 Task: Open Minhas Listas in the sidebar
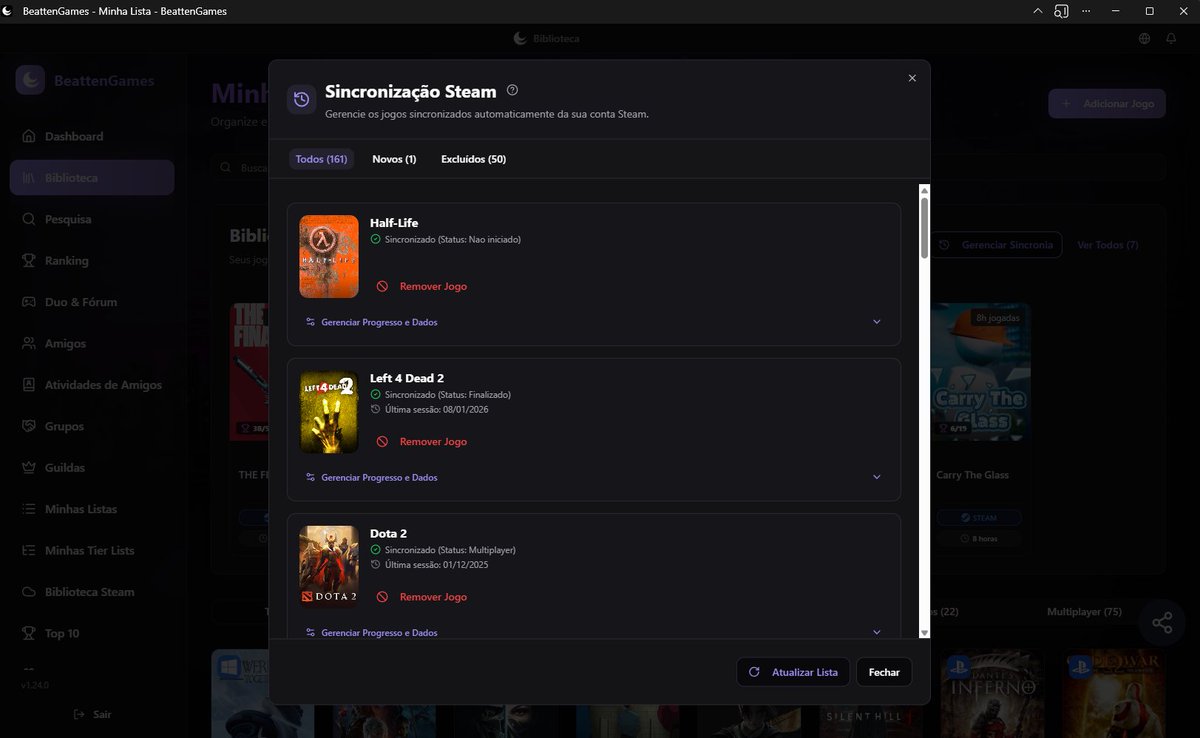(92, 509)
